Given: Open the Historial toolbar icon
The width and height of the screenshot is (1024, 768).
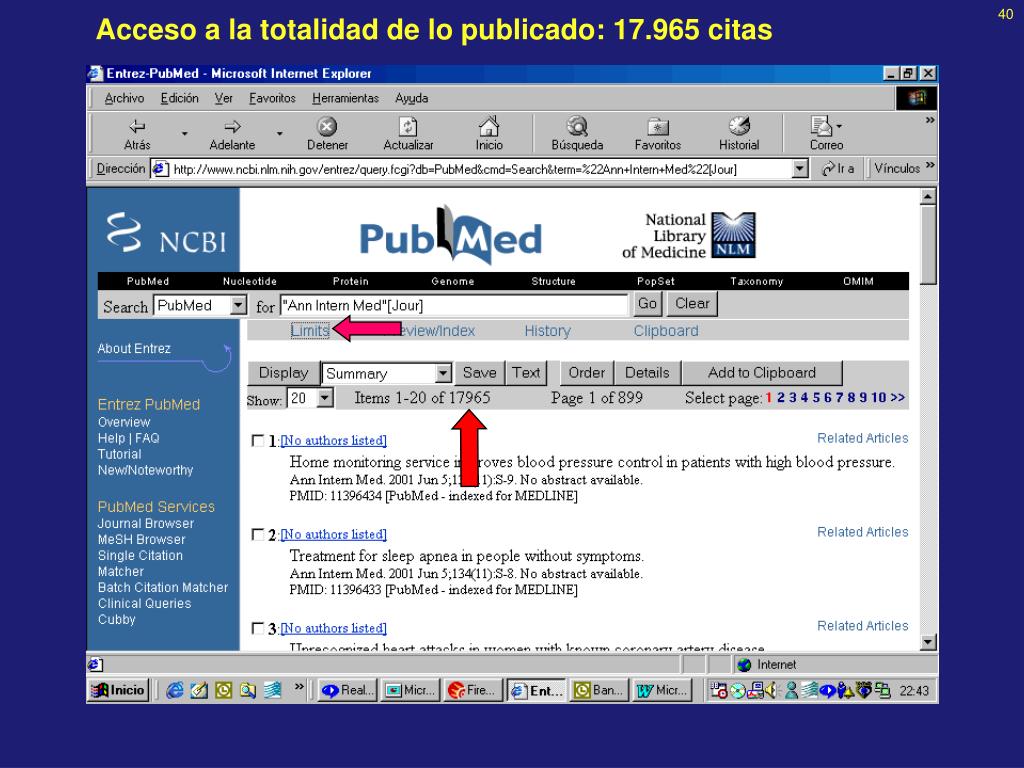Looking at the screenshot, I should (739, 125).
